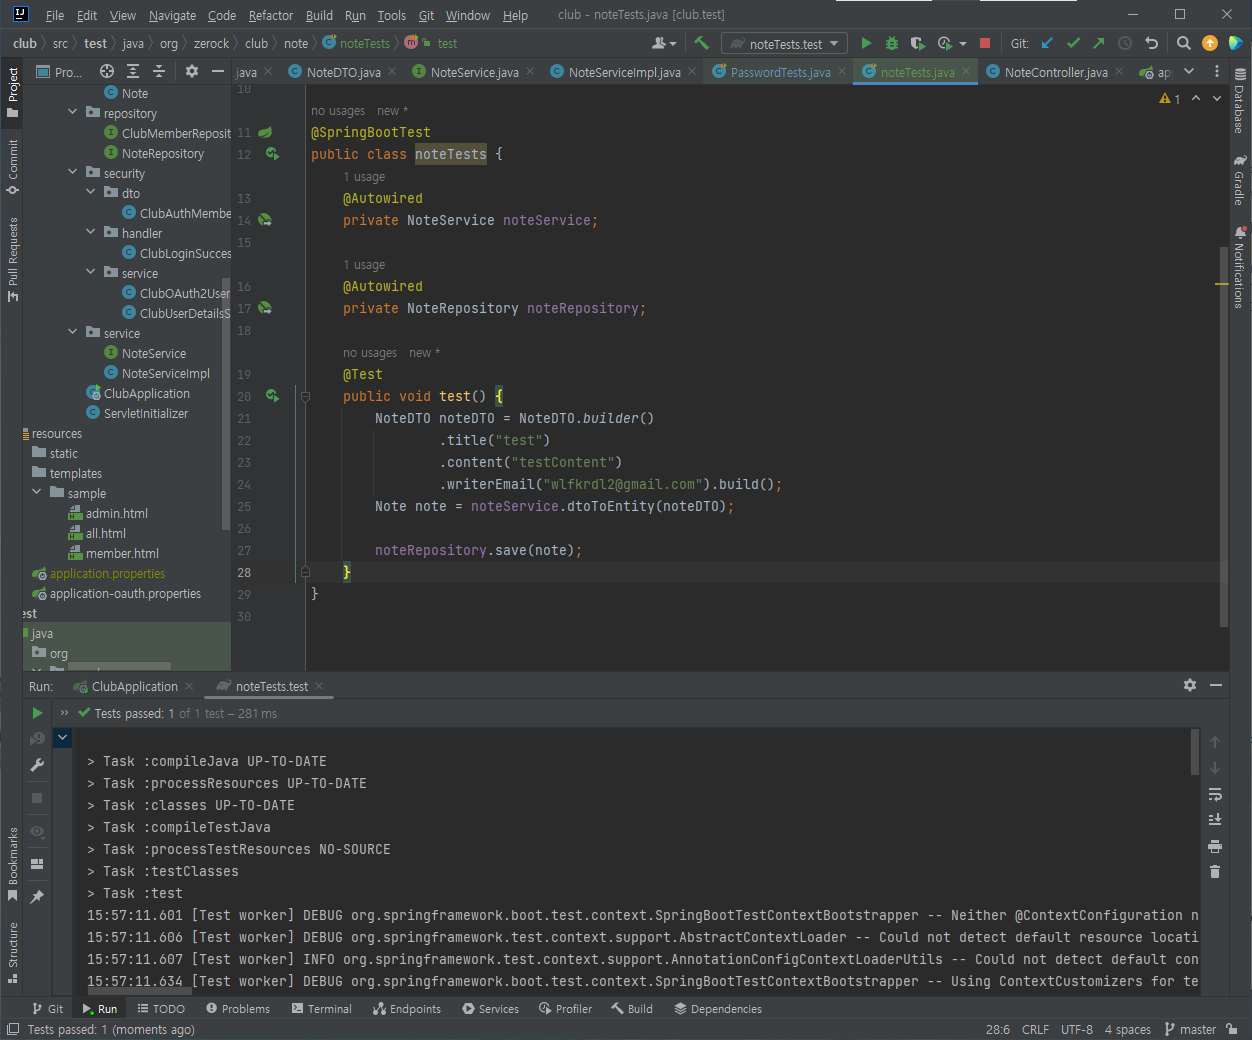Image resolution: width=1252 pixels, height=1040 pixels.
Task: Click master branch in status bar
Action: (1190, 1029)
